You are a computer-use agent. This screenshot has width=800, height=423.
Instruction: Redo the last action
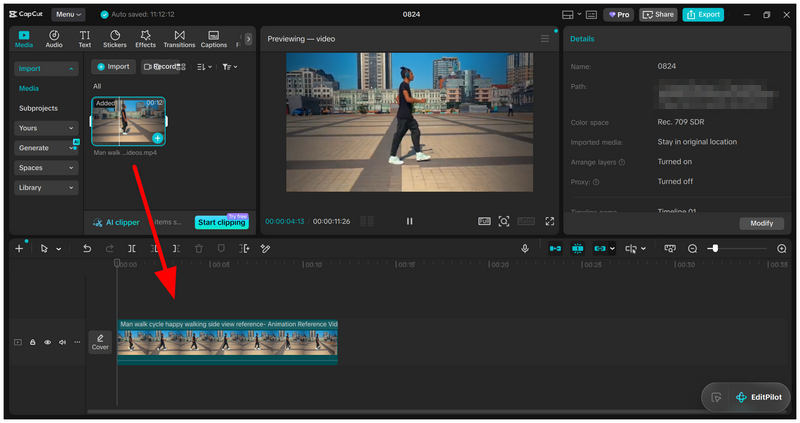[x=109, y=248]
